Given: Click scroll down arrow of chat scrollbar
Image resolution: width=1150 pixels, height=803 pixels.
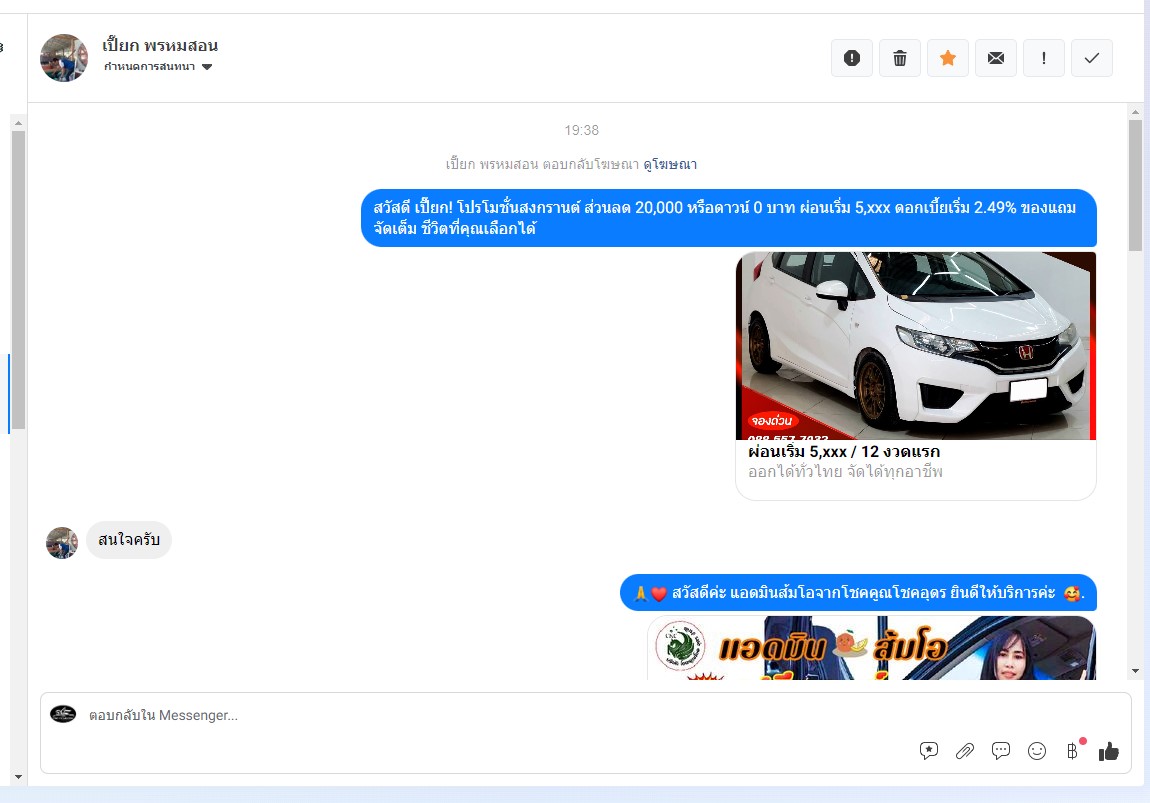Looking at the screenshot, I should [x=1135, y=670].
